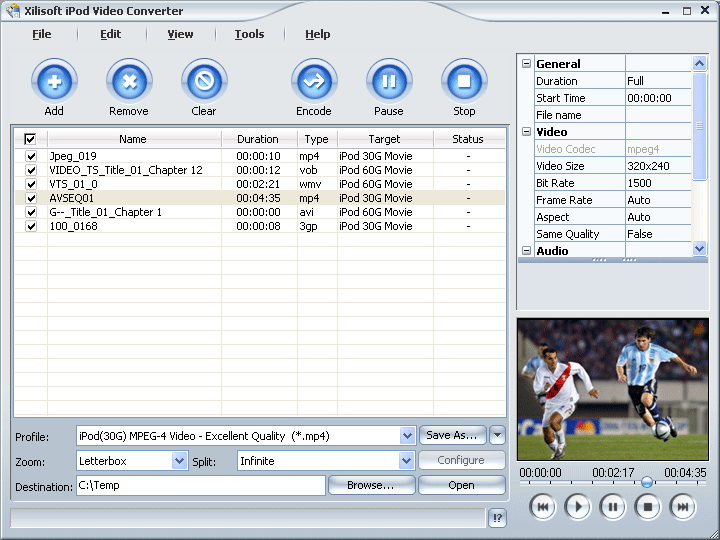Open the View menu
Viewport: 720px width, 540px height.
180,34
